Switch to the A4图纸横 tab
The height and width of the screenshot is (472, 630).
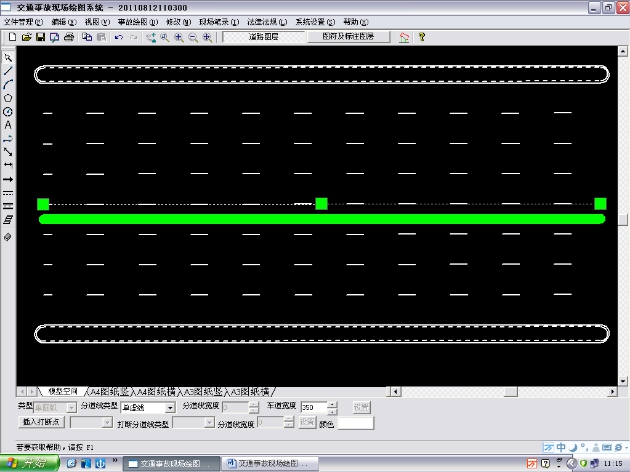157,391
